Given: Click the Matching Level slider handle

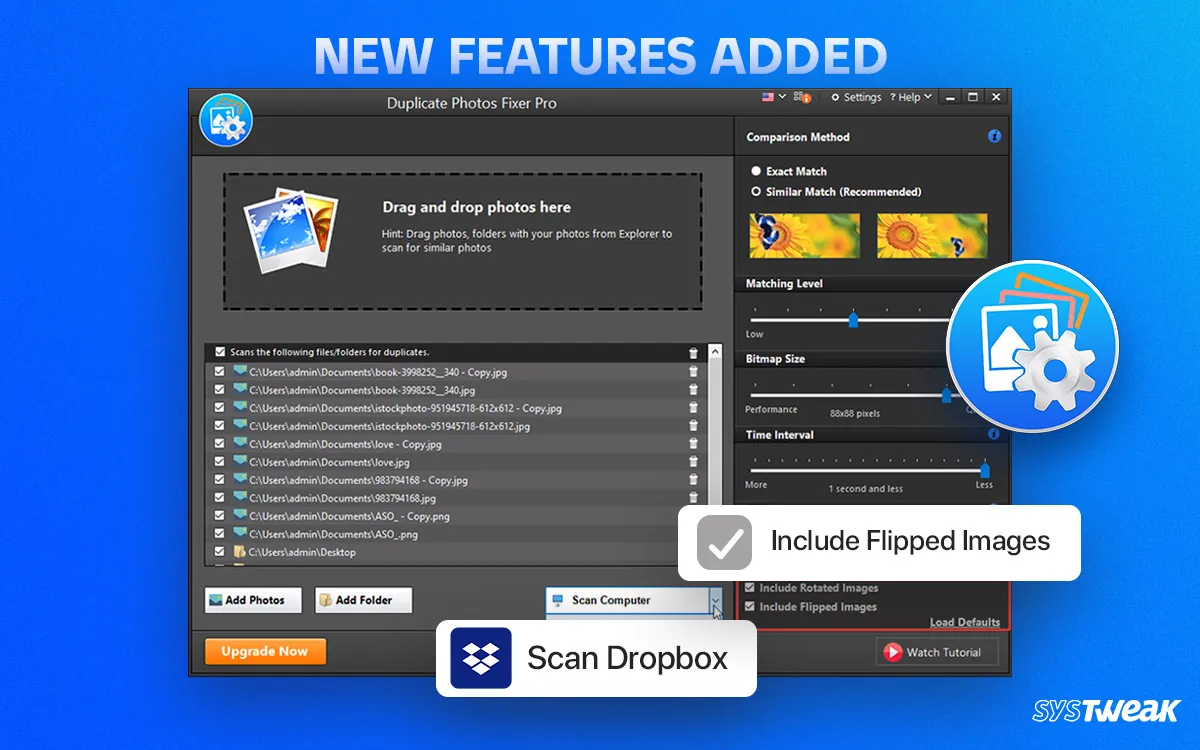Looking at the screenshot, I should coord(853,320).
